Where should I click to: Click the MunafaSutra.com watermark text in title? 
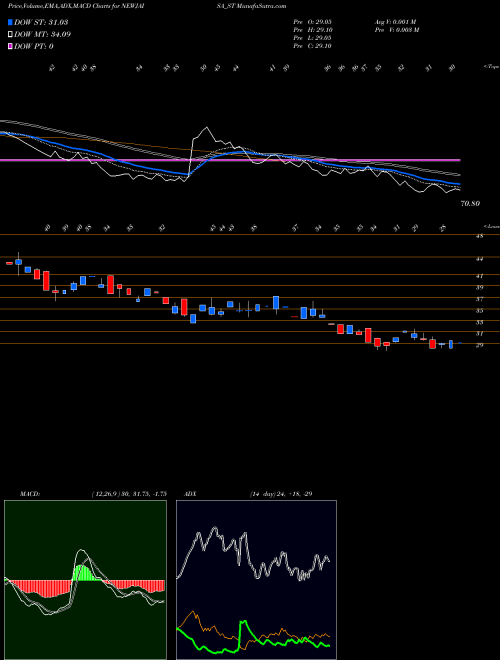[x=262, y=6]
